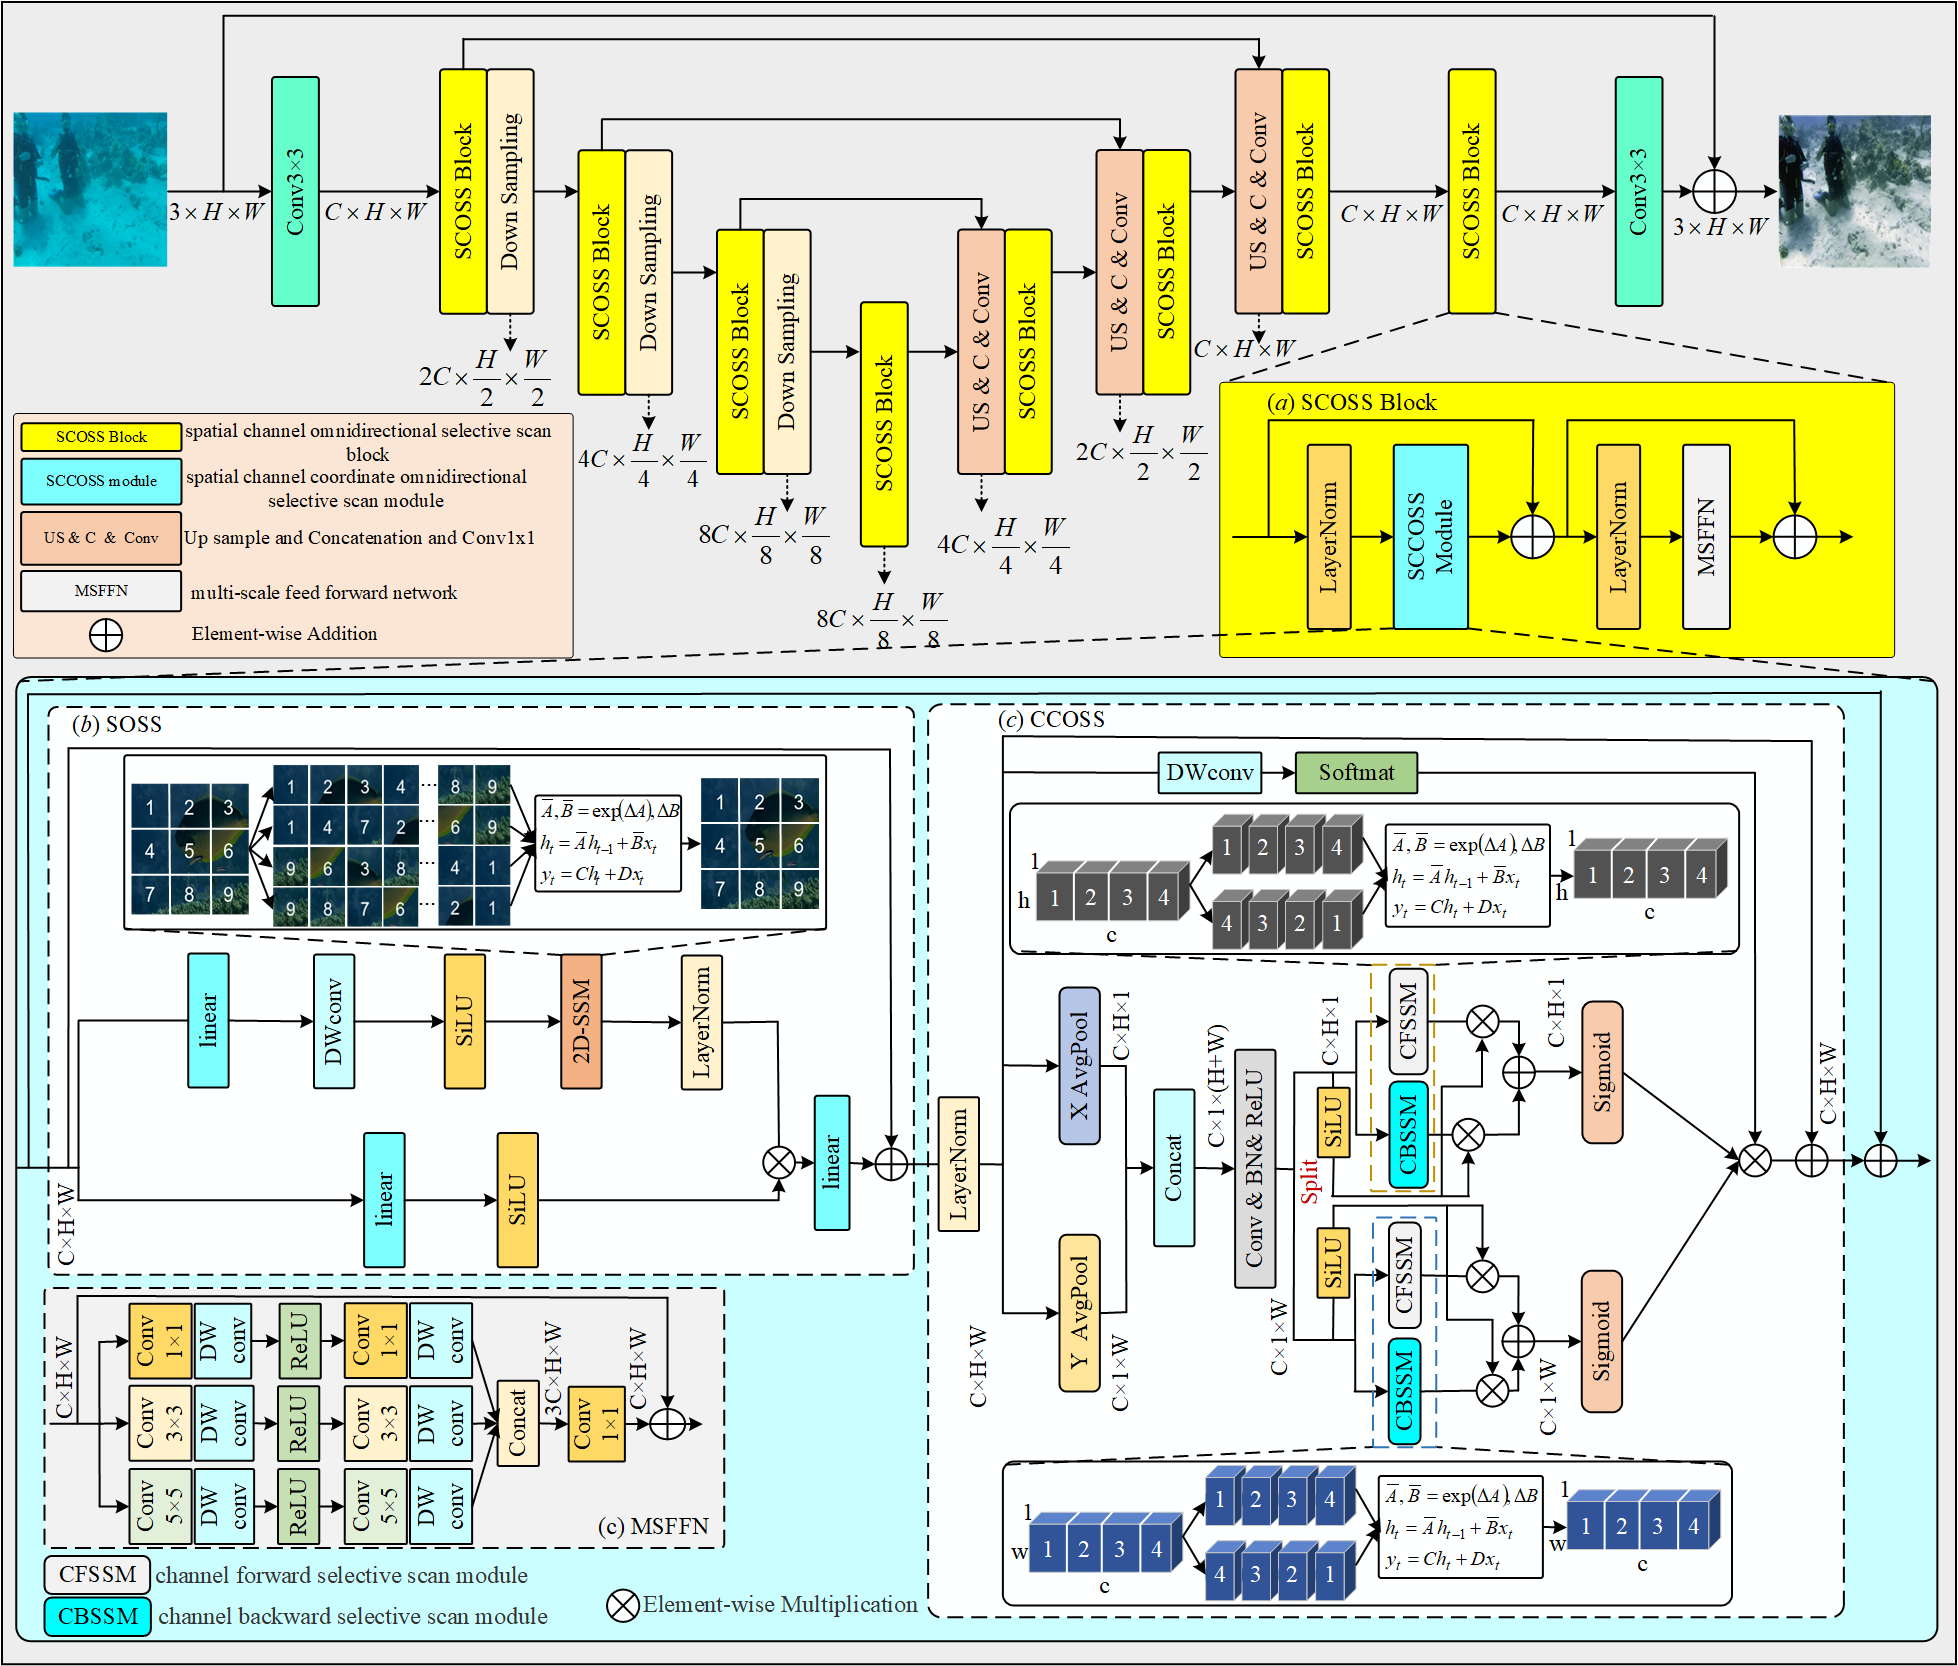Image resolution: width=1958 pixels, height=1666 pixels.
Task: Select the X AvgPool block
Action: click(1079, 1066)
